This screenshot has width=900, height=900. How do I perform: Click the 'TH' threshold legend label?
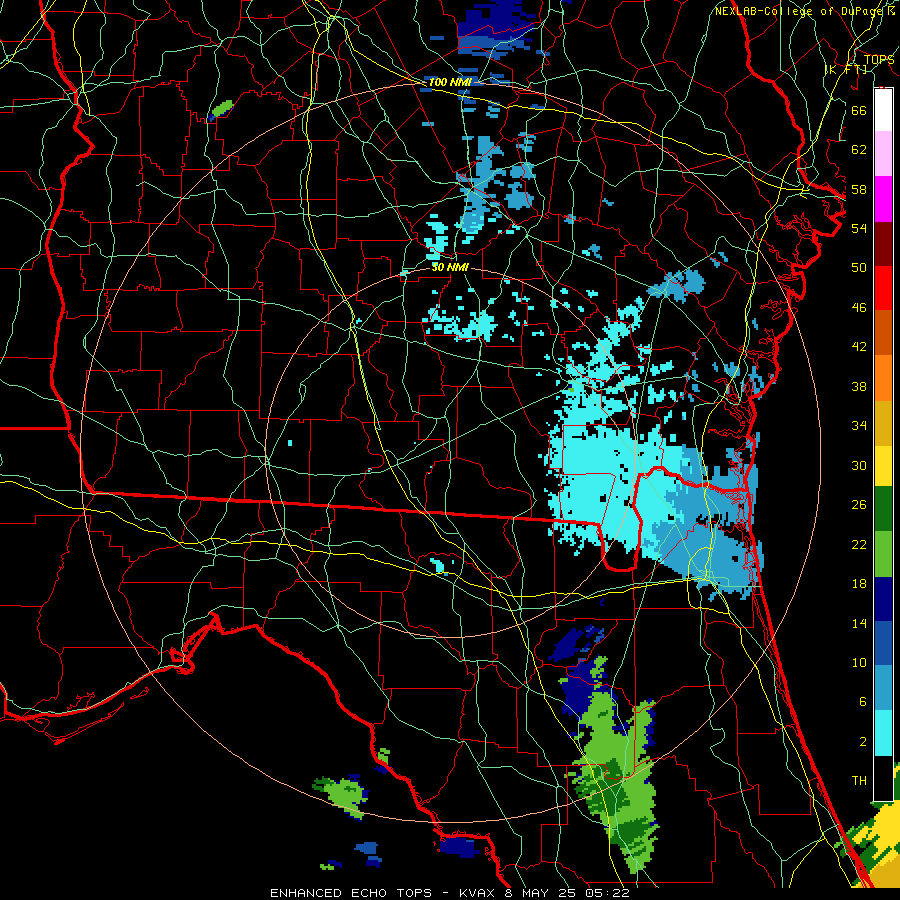[859, 781]
